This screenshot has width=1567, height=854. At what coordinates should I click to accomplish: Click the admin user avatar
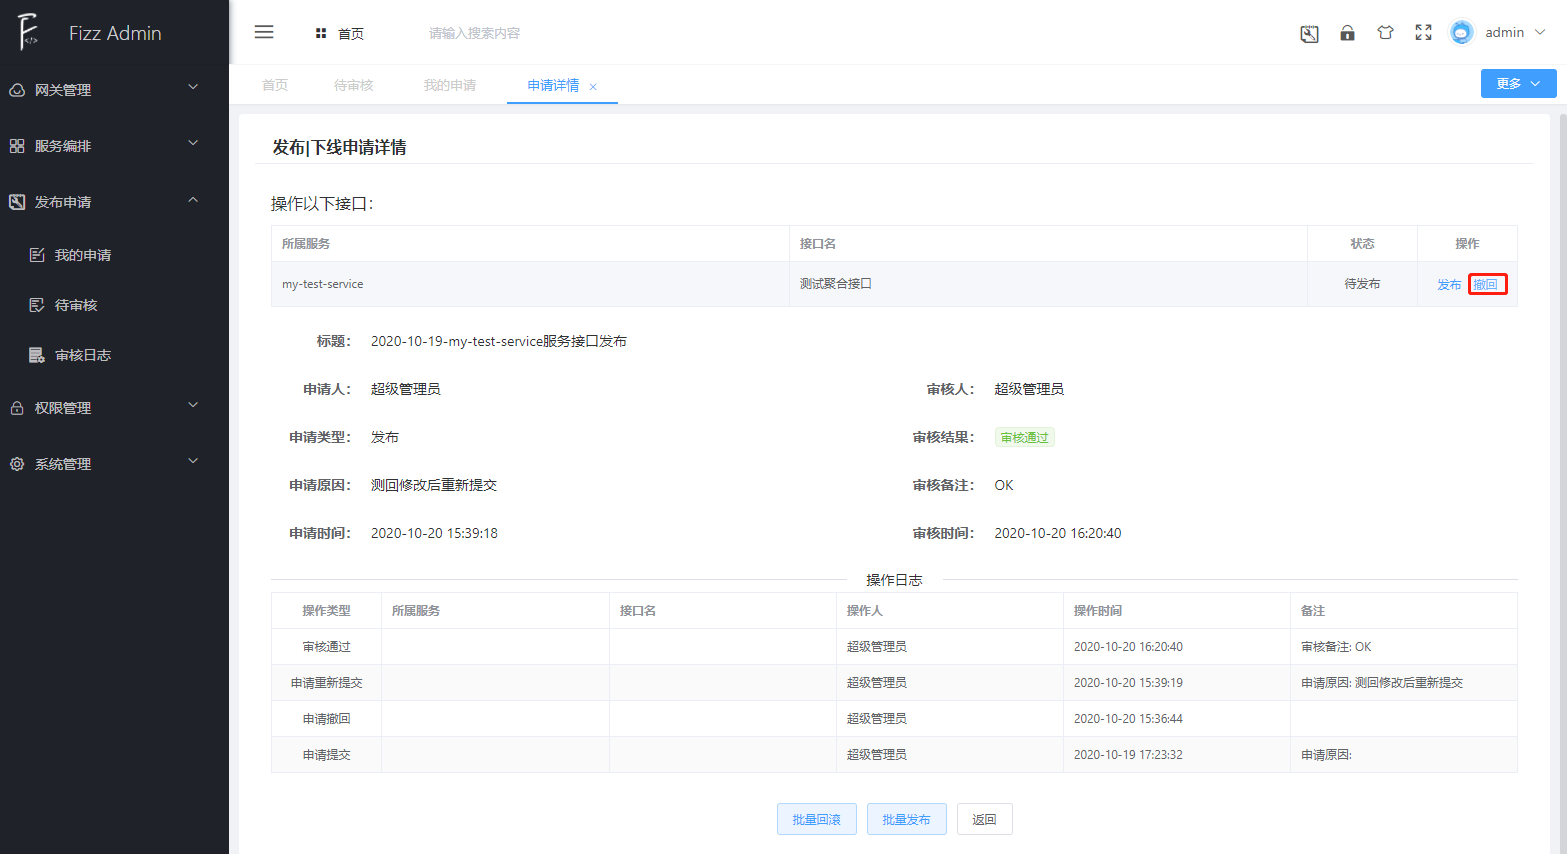(1460, 31)
